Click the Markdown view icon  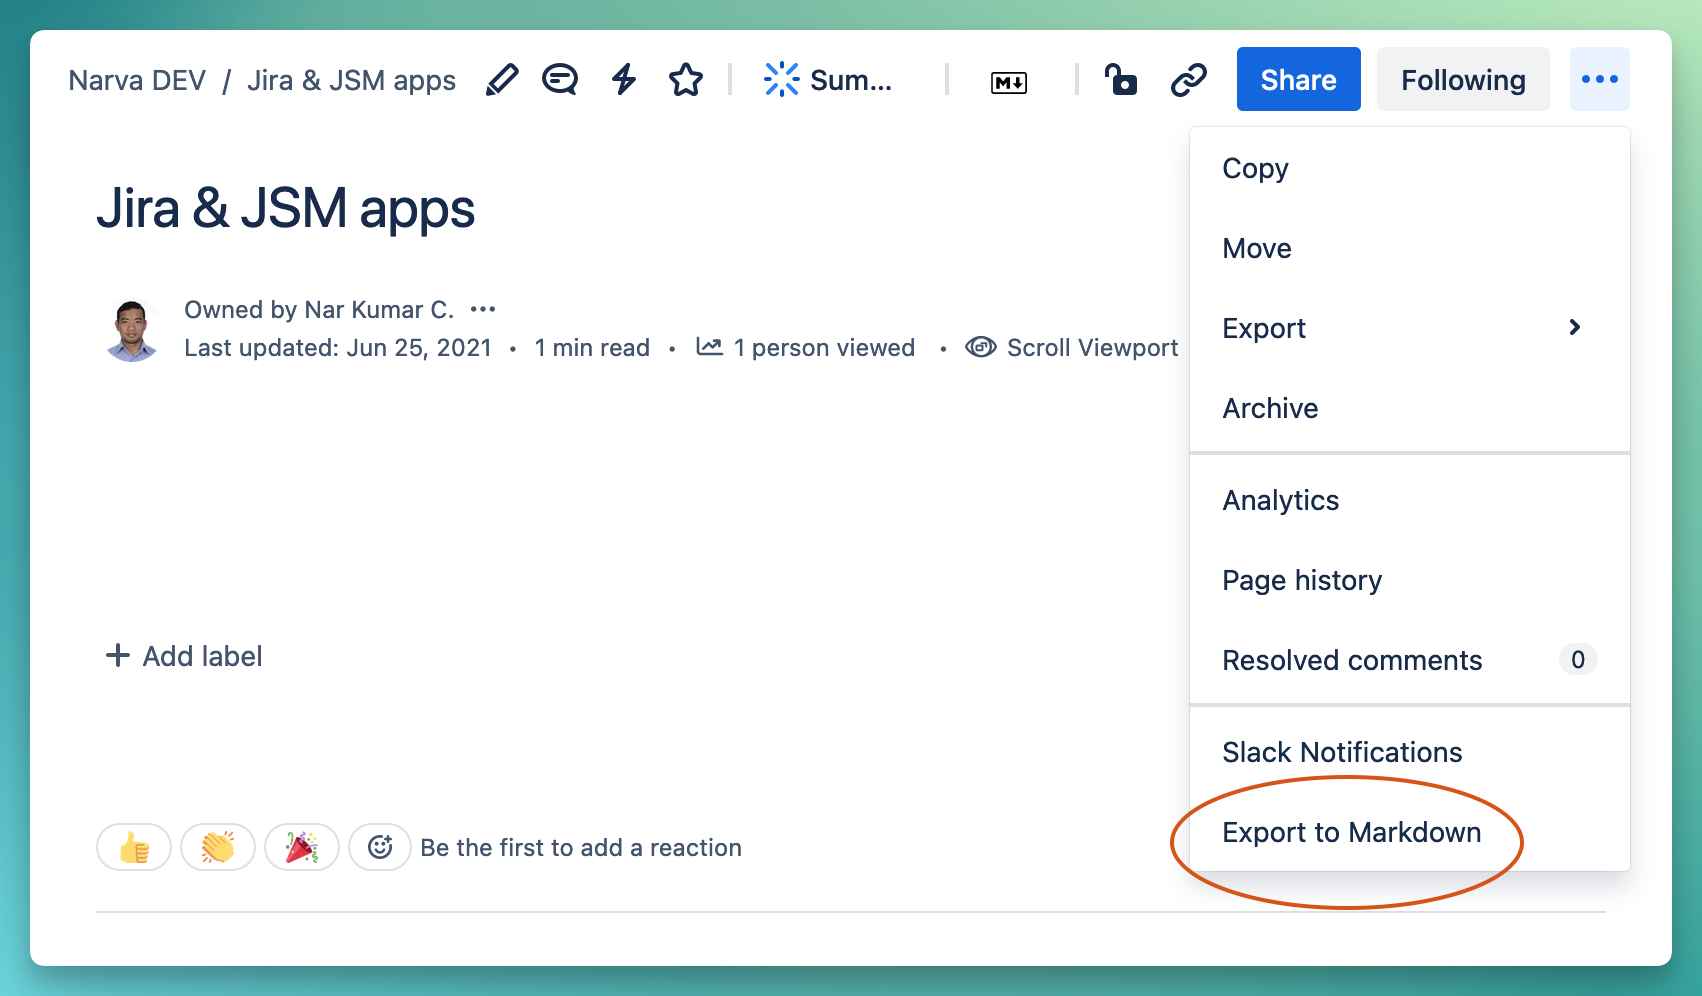1010,81
